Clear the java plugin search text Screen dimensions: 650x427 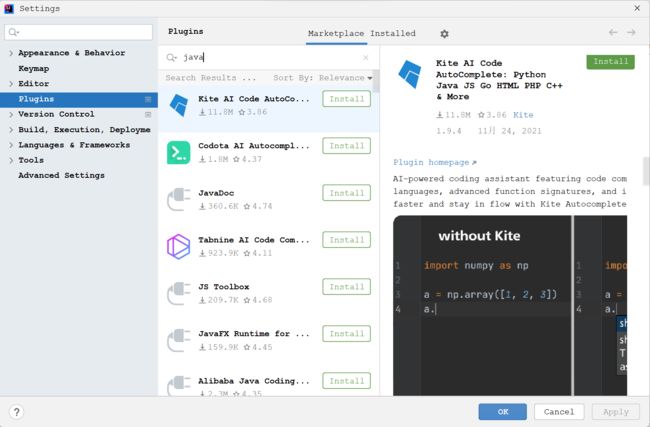click(x=366, y=58)
